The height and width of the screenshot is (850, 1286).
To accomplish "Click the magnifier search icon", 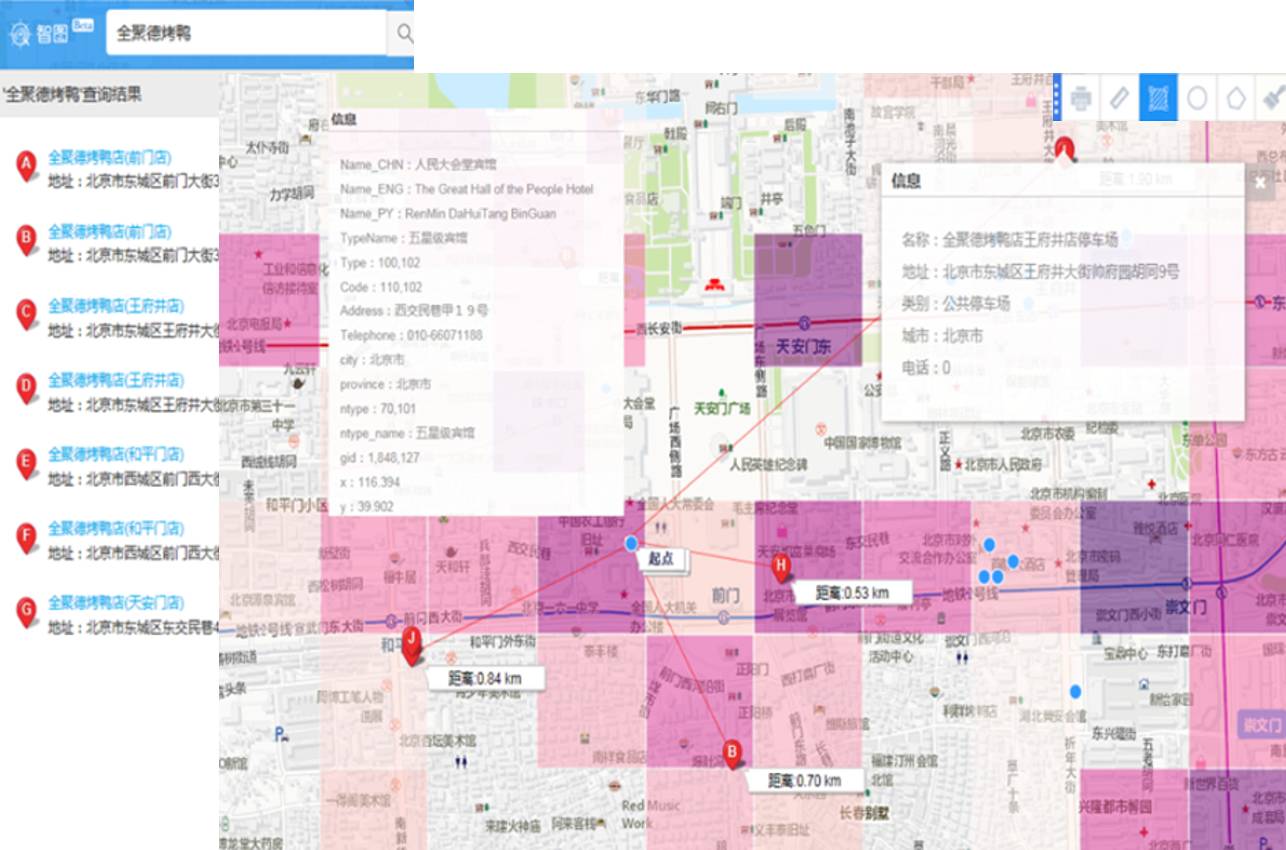I will (x=404, y=33).
